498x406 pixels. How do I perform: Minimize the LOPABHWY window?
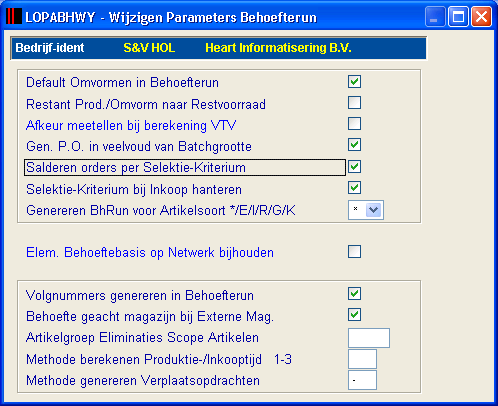click(435, 16)
